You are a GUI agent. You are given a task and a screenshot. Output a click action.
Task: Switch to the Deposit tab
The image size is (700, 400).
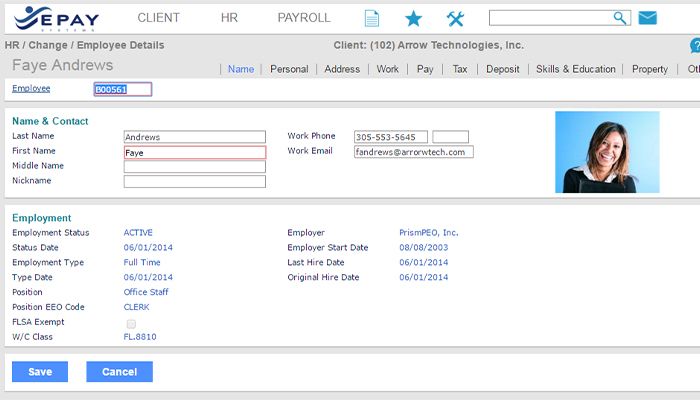click(x=503, y=69)
